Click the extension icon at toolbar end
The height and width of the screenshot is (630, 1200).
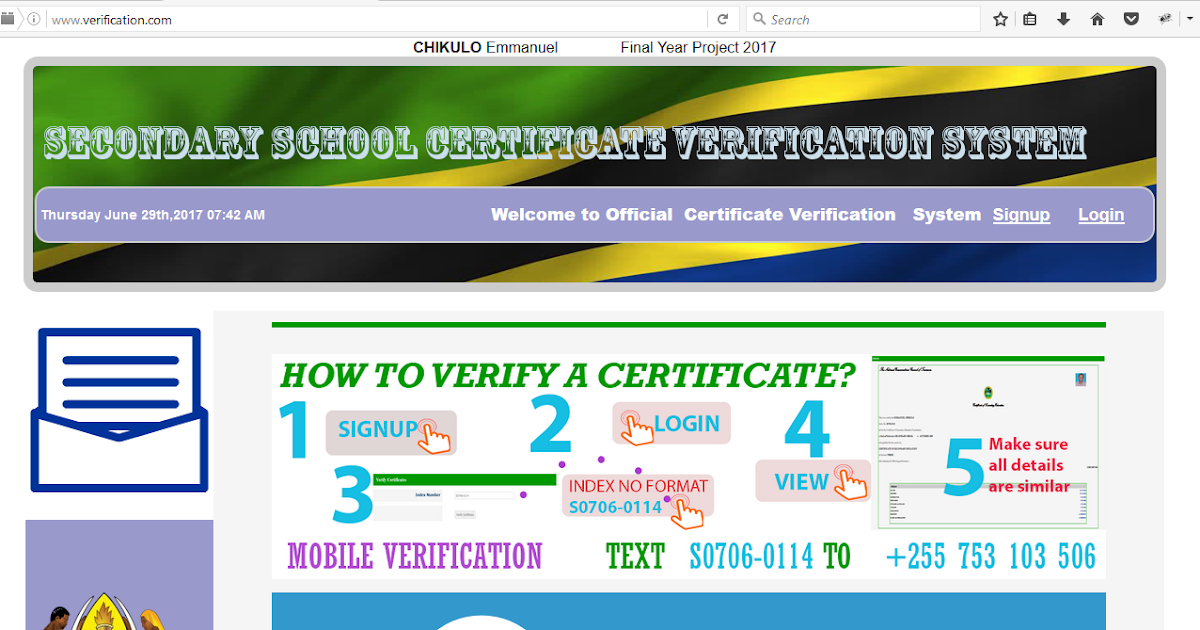1165,19
